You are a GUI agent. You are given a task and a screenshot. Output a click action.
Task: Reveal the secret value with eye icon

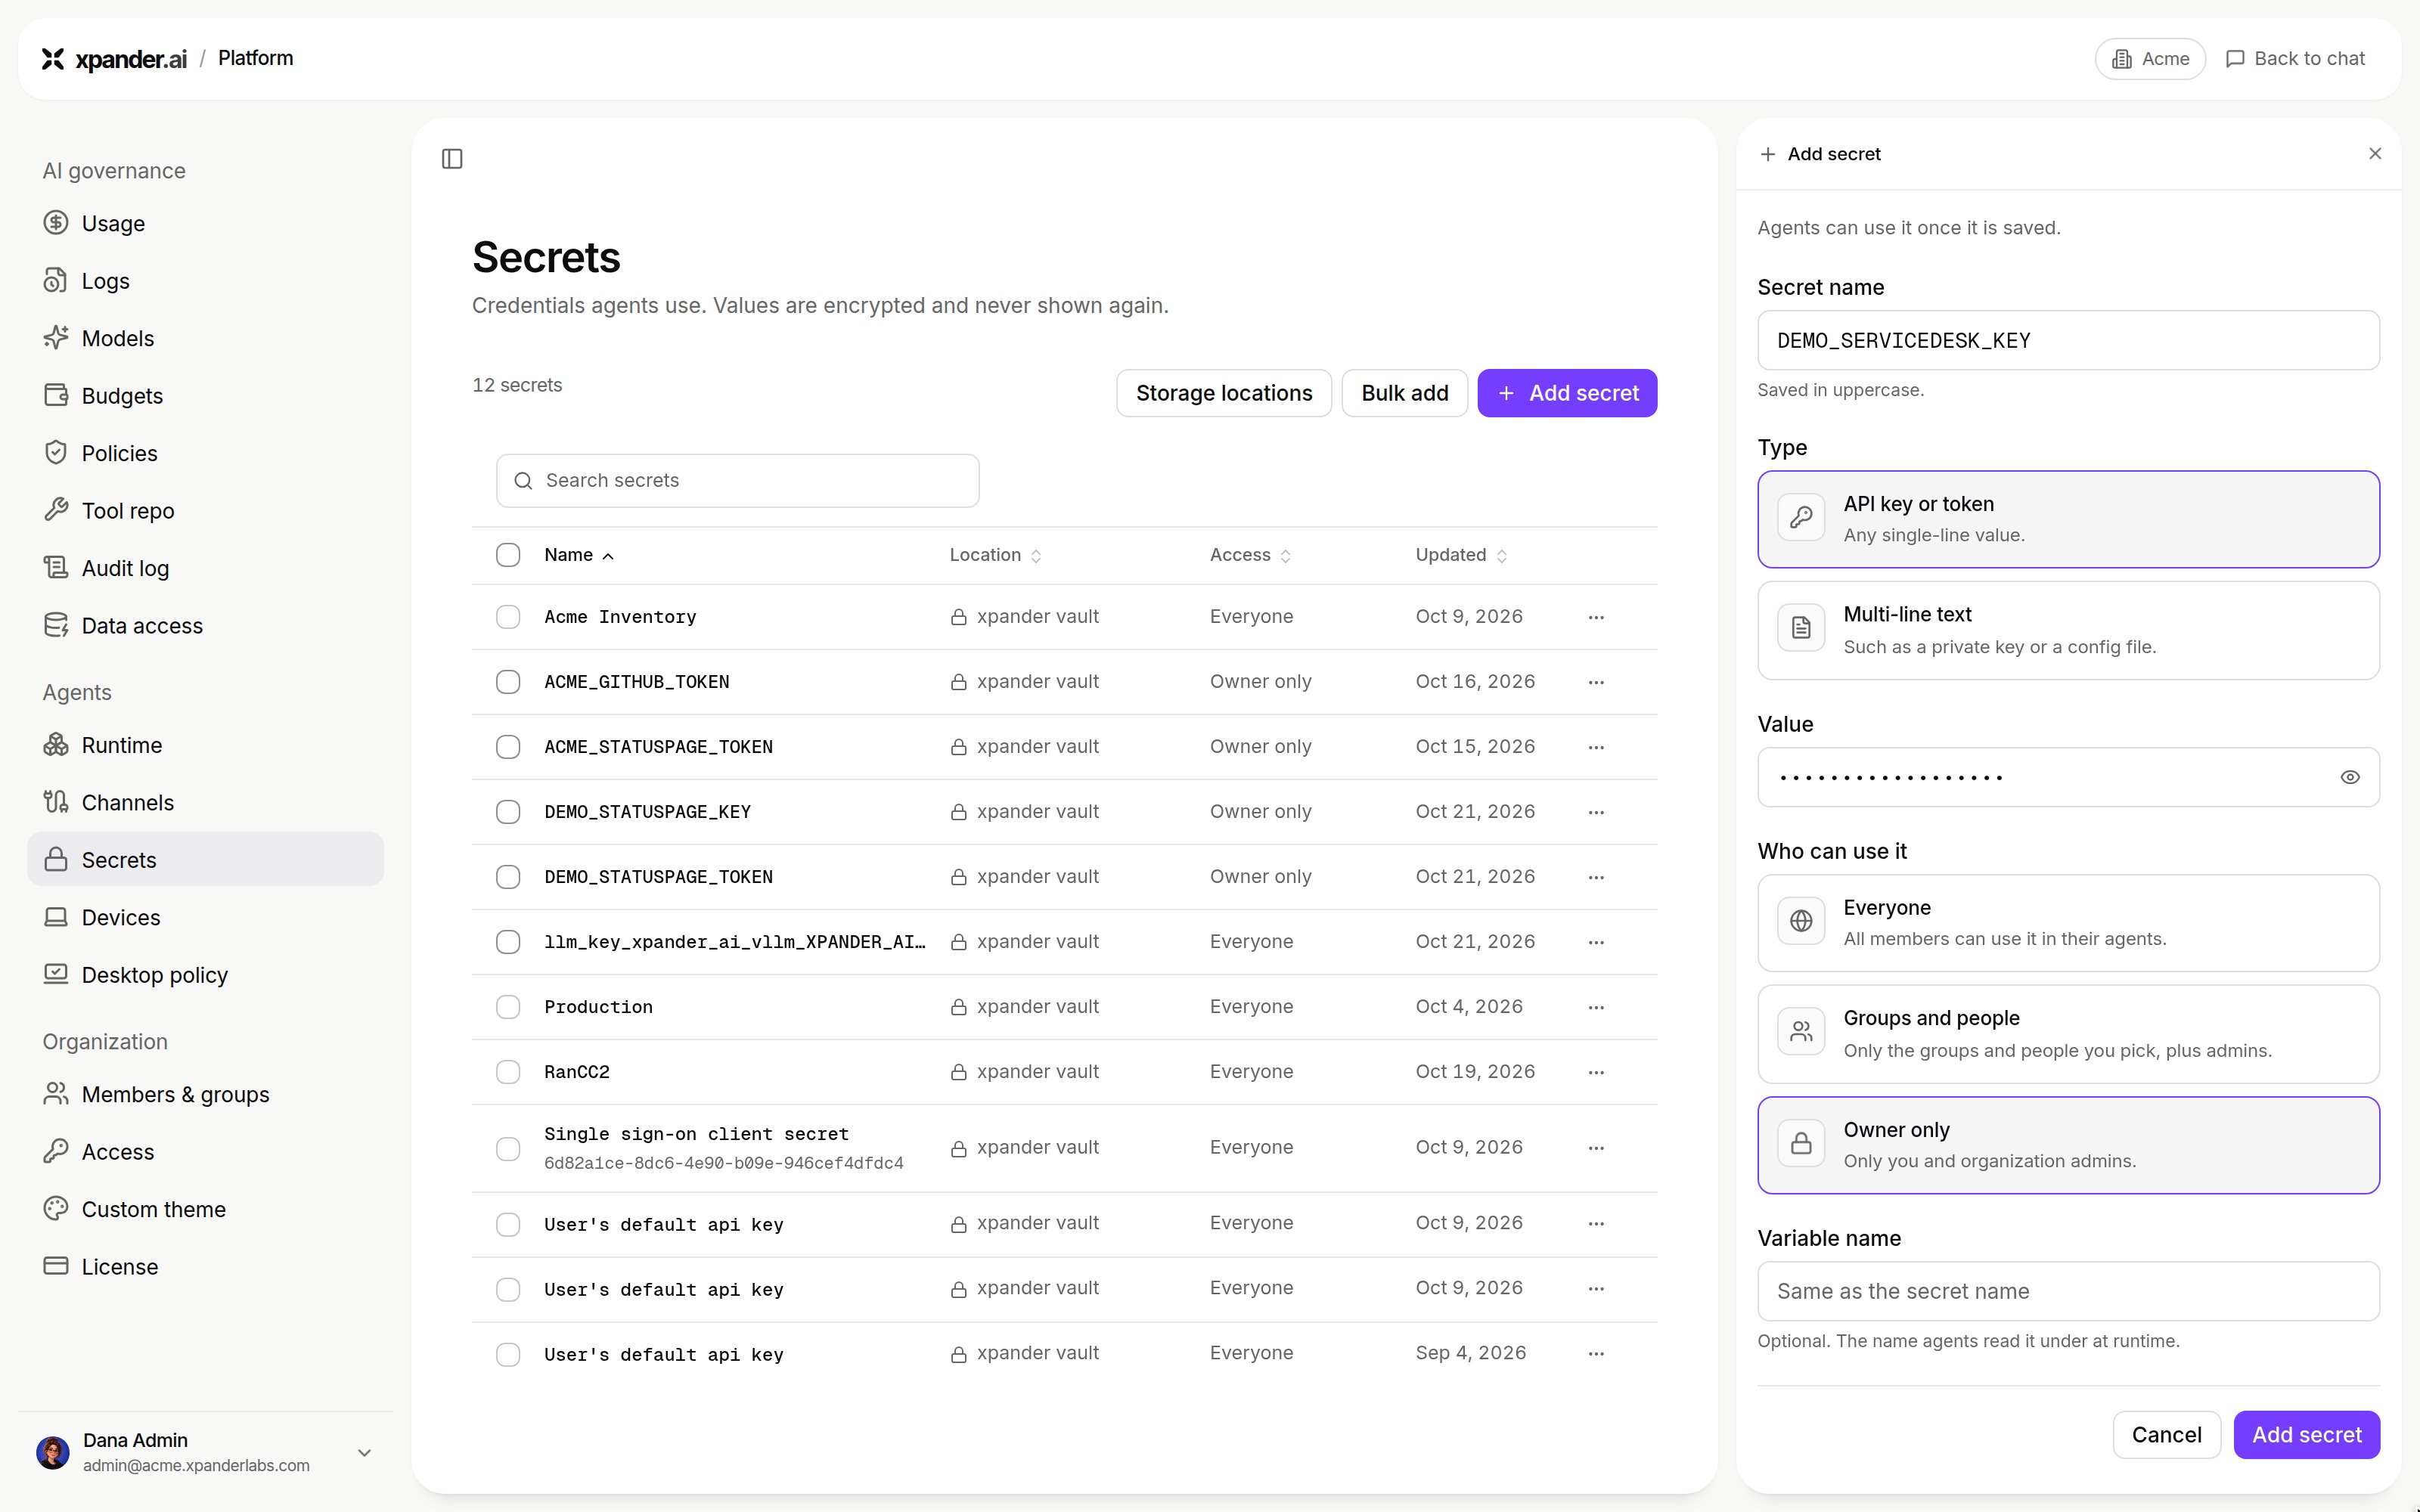point(2350,777)
